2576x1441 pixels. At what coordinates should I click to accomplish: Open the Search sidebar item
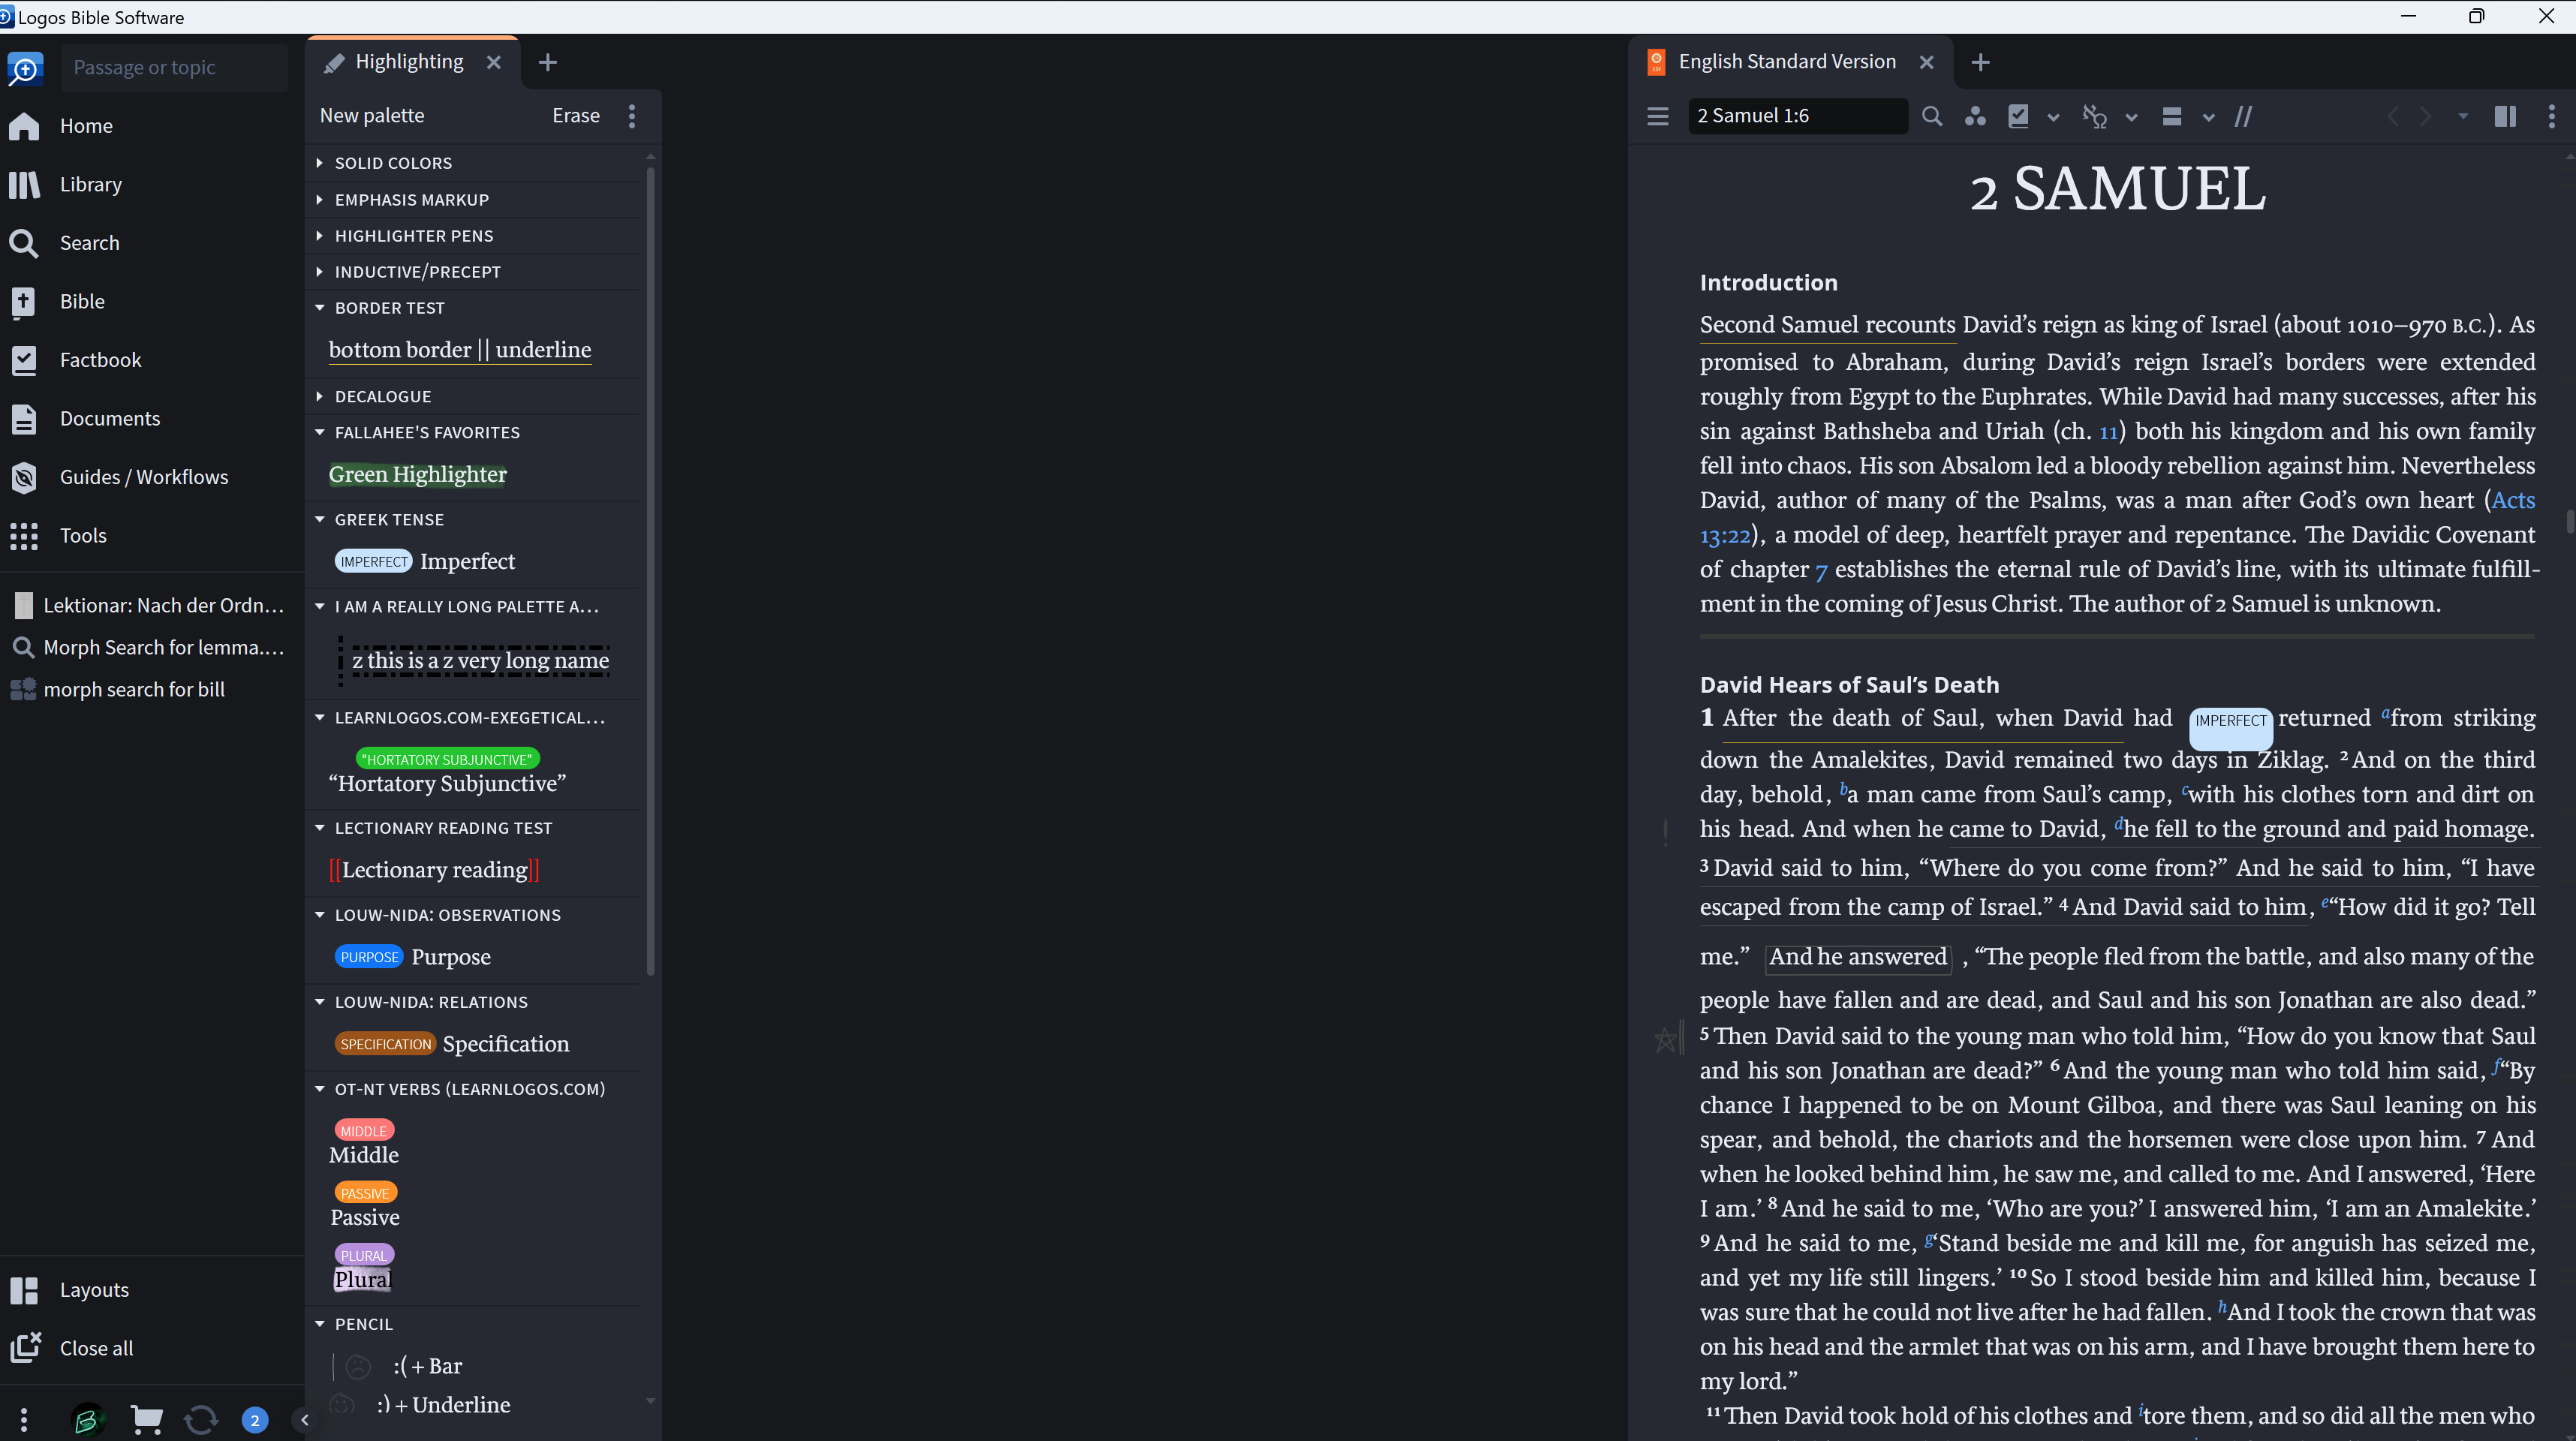(64, 243)
